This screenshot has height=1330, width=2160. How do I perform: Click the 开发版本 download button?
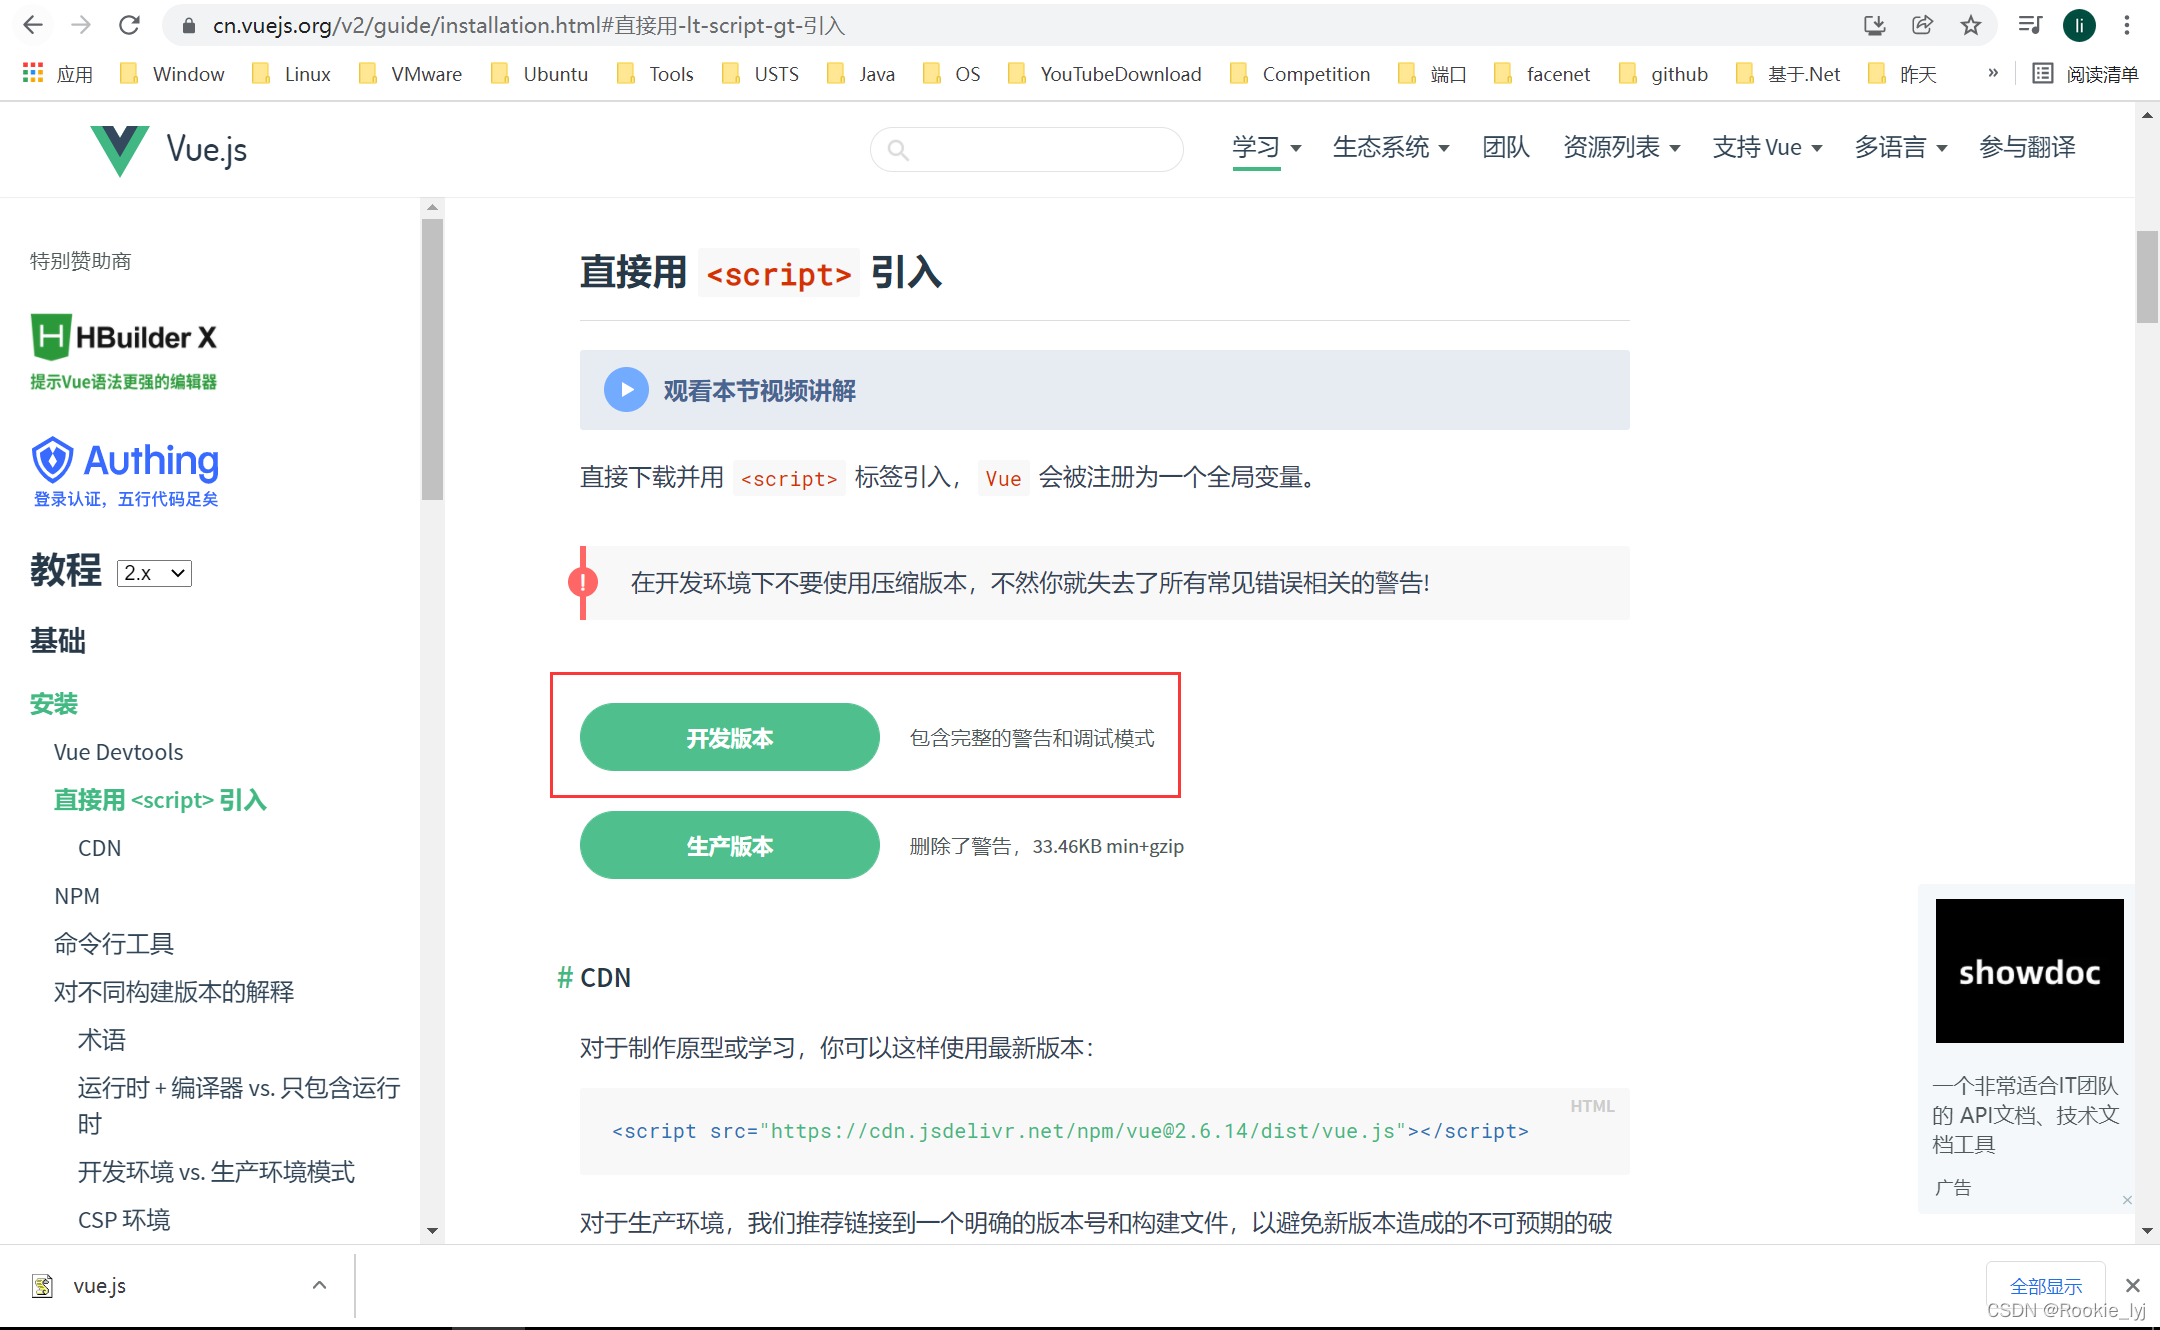pos(729,737)
